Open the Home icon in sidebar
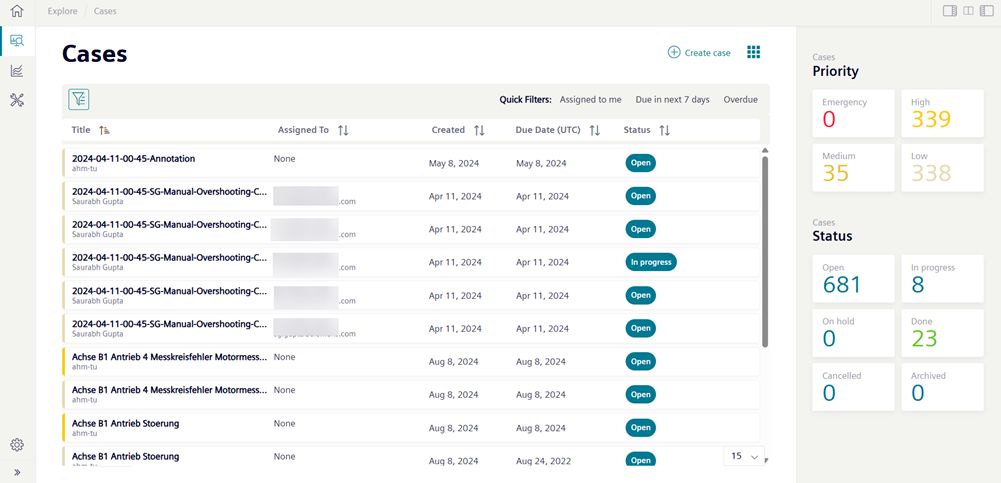The image size is (1001, 483). 17,11
